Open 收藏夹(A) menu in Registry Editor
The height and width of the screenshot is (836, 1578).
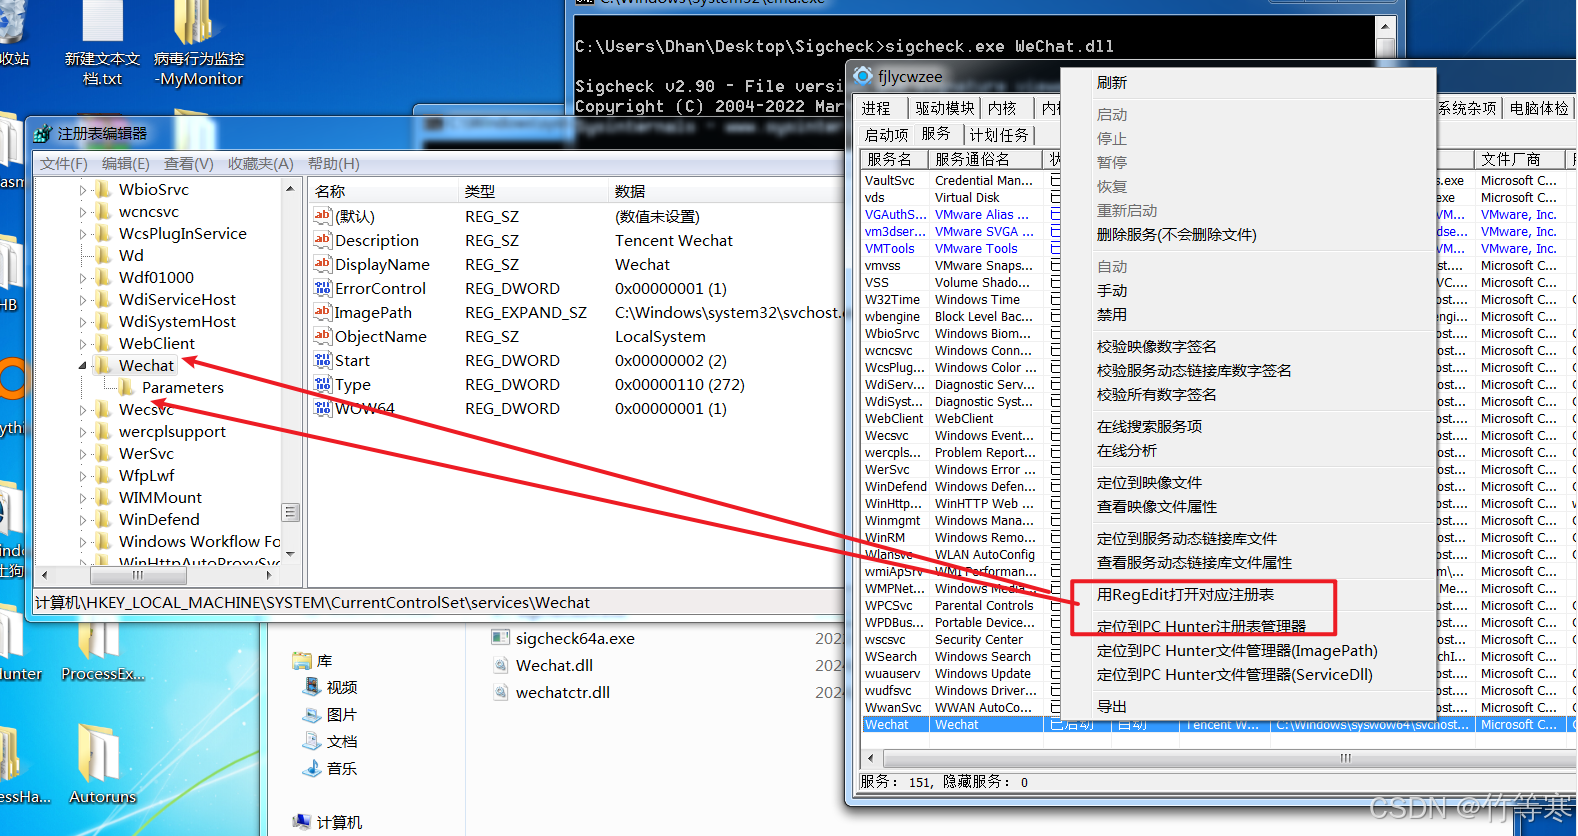[x=261, y=164]
